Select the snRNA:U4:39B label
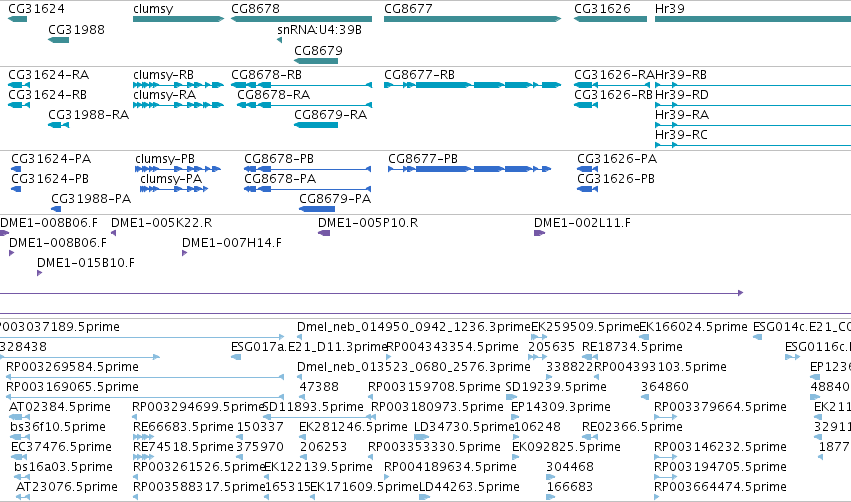The width and height of the screenshot is (851, 502). [319, 29]
